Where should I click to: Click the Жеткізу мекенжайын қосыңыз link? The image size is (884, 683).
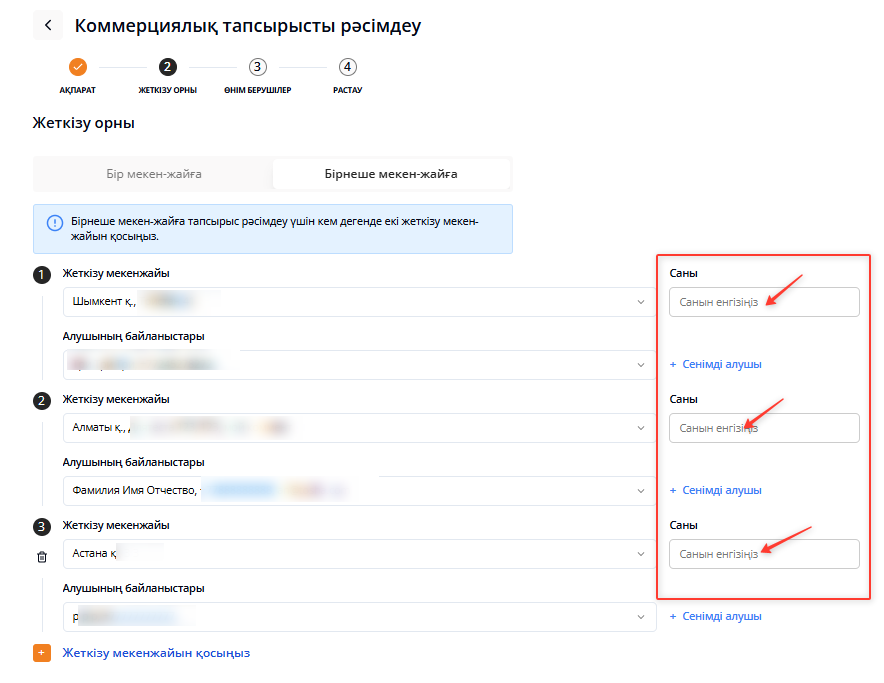coord(156,653)
